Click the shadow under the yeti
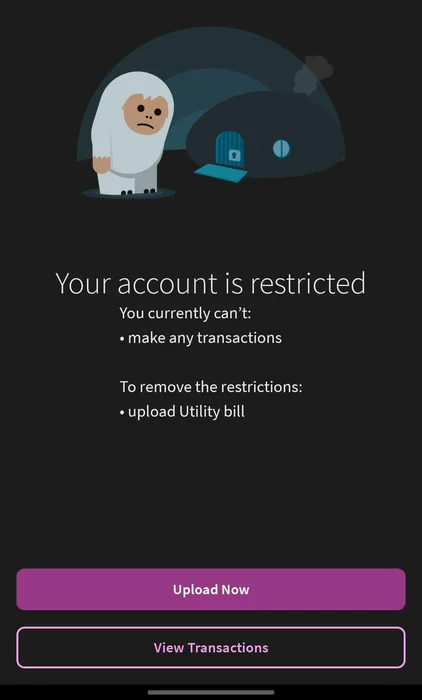The image size is (422, 700). 129,193
